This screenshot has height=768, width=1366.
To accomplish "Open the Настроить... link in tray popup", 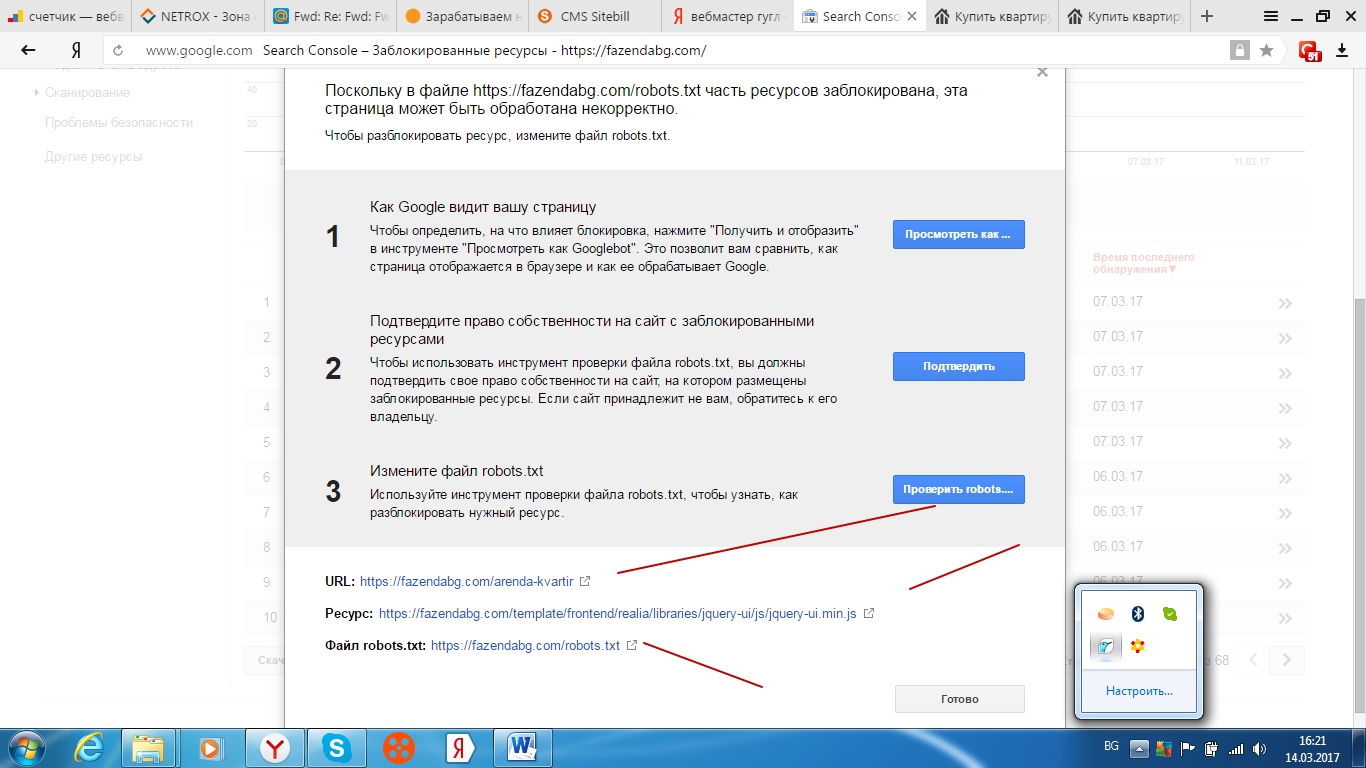I will 1139,691.
